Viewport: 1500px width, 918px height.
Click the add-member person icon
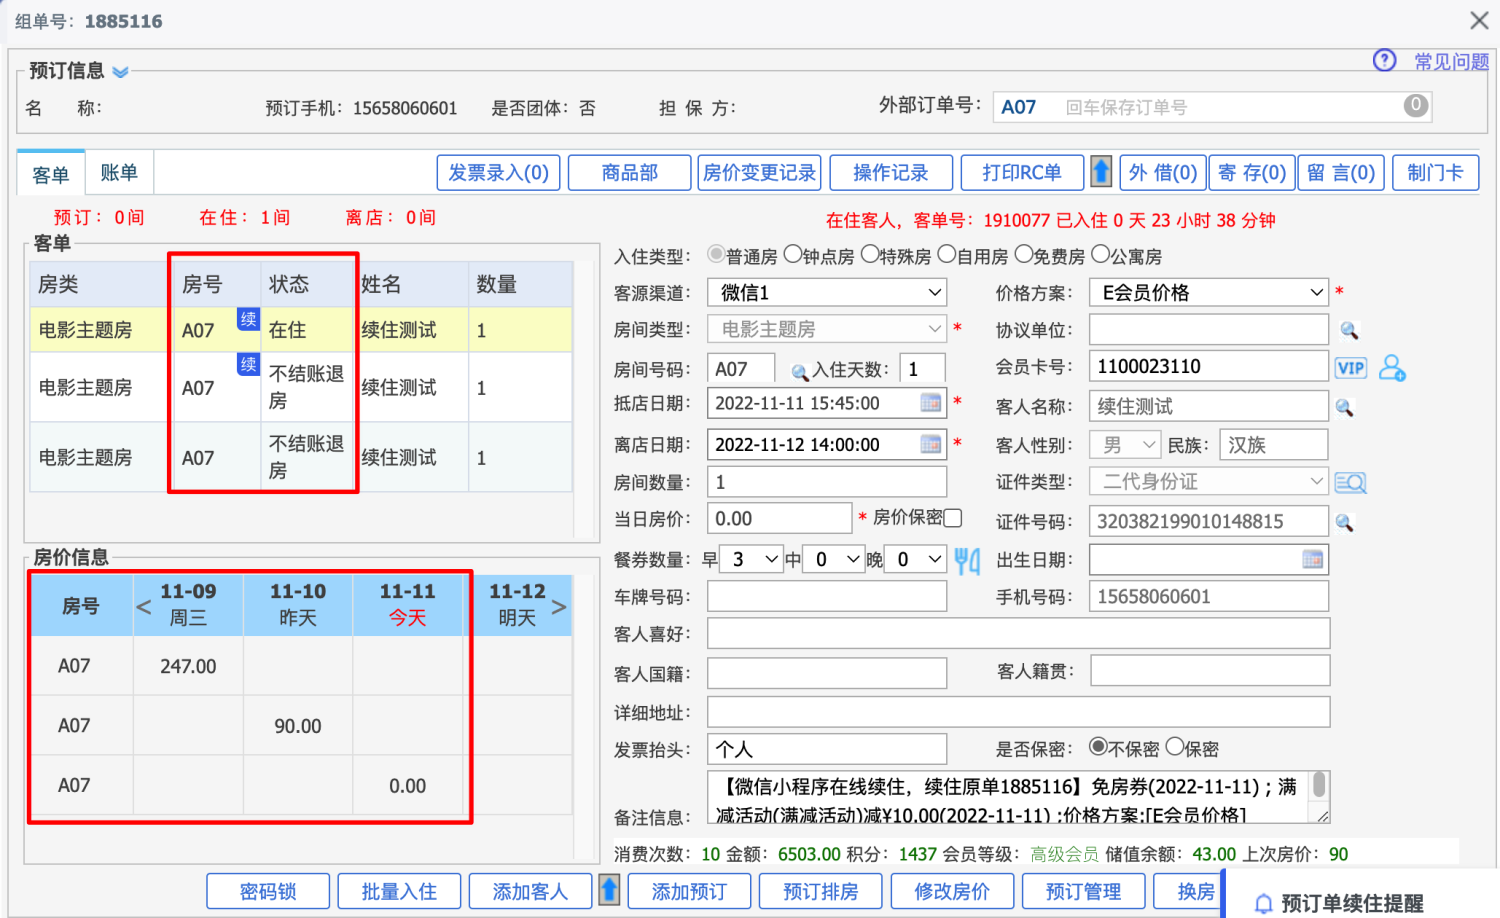[1392, 368]
